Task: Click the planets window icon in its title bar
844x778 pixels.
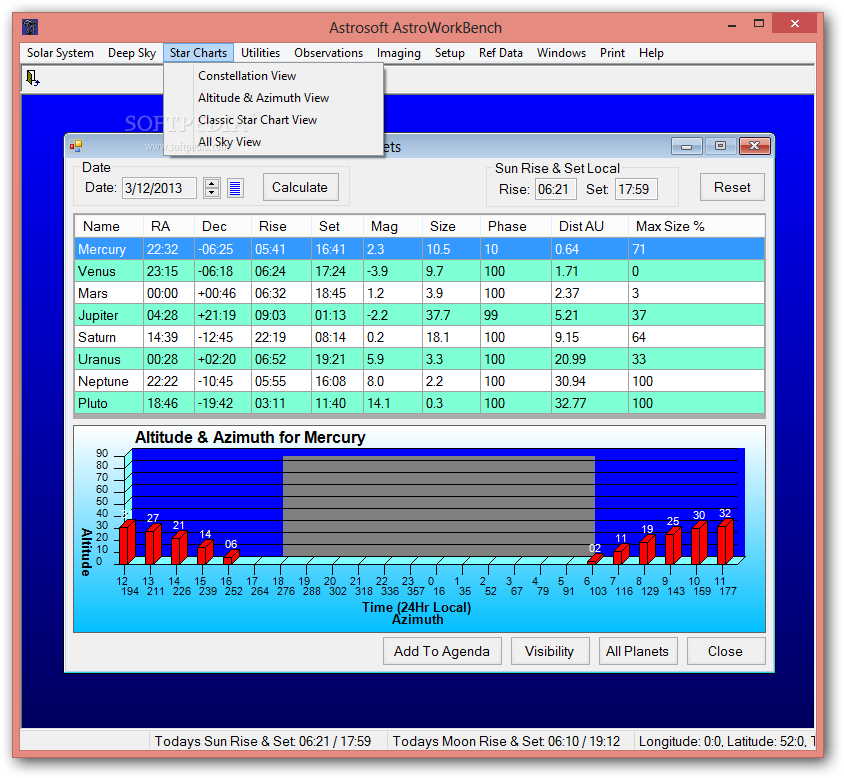Action: (76, 146)
